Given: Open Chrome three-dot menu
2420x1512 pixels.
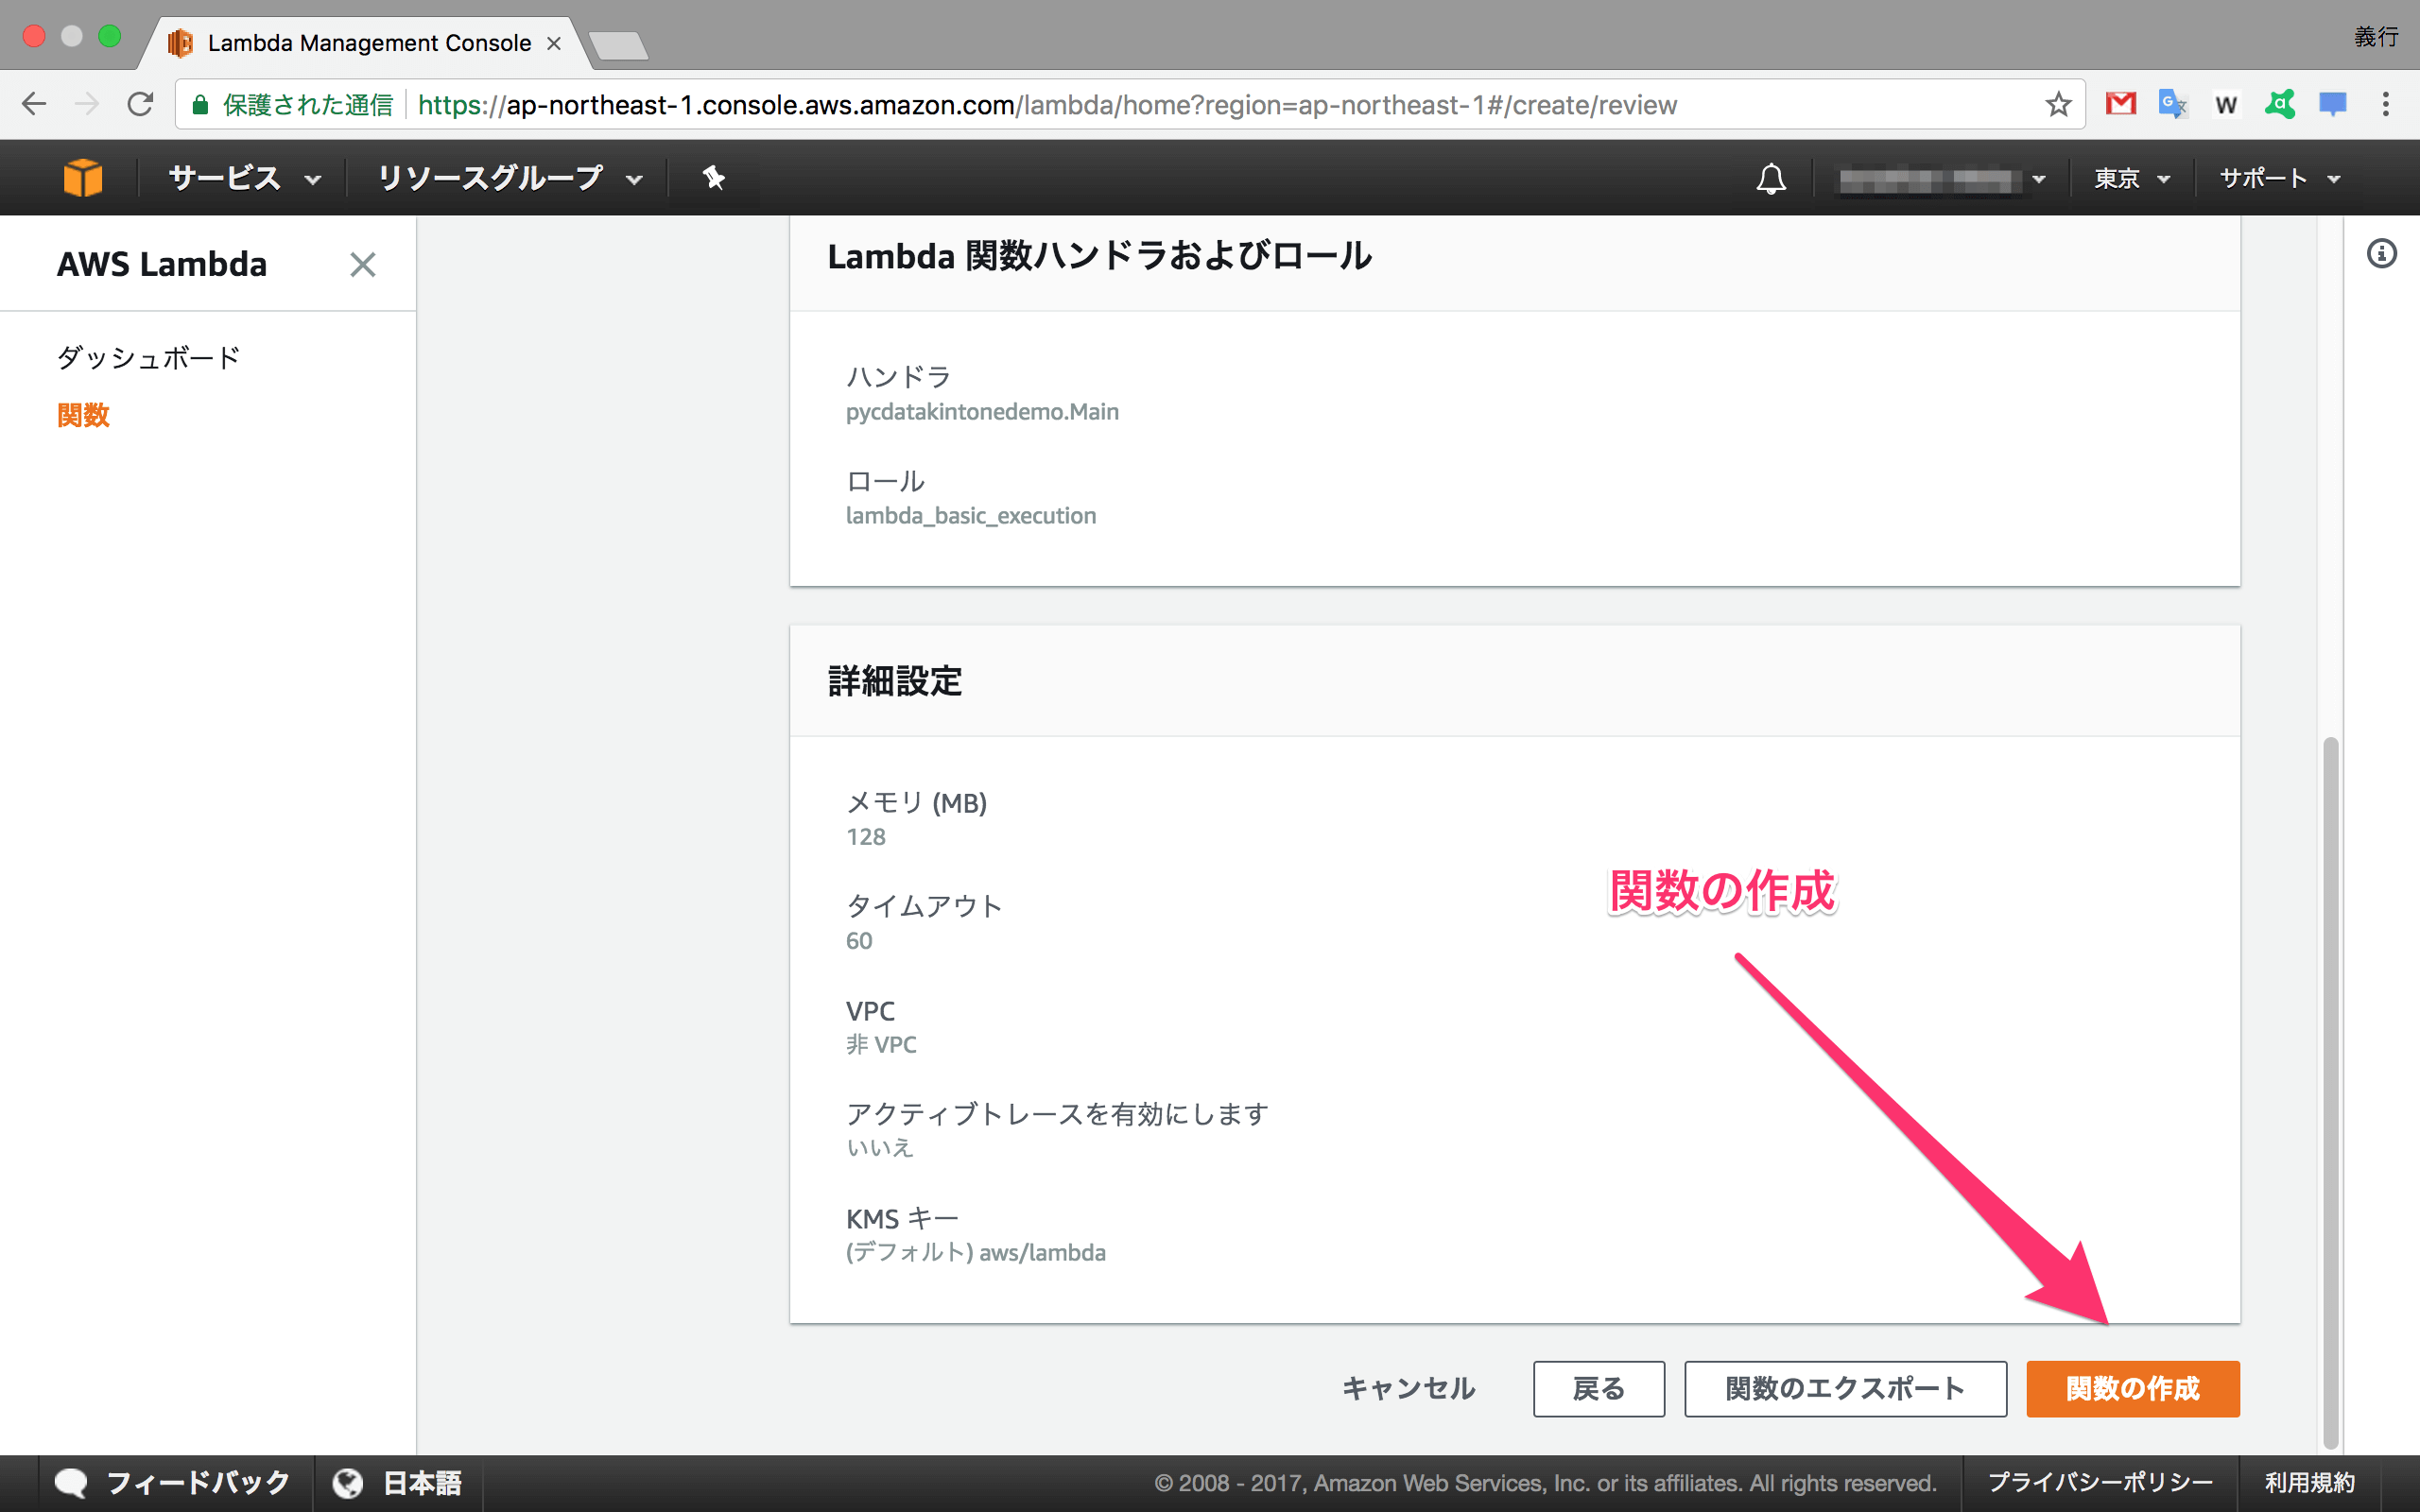Looking at the screenshot, I should point(2385,104).
